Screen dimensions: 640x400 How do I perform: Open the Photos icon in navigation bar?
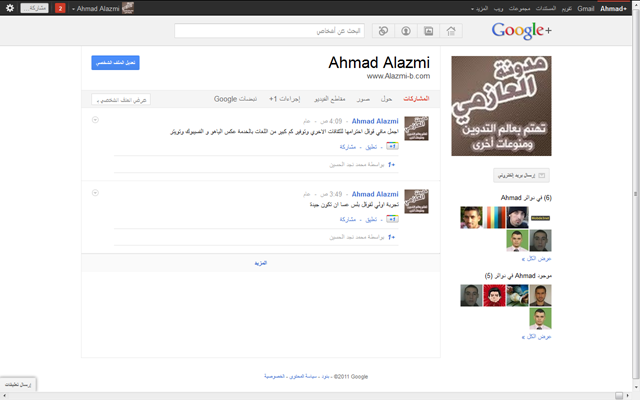pos(429,31)
